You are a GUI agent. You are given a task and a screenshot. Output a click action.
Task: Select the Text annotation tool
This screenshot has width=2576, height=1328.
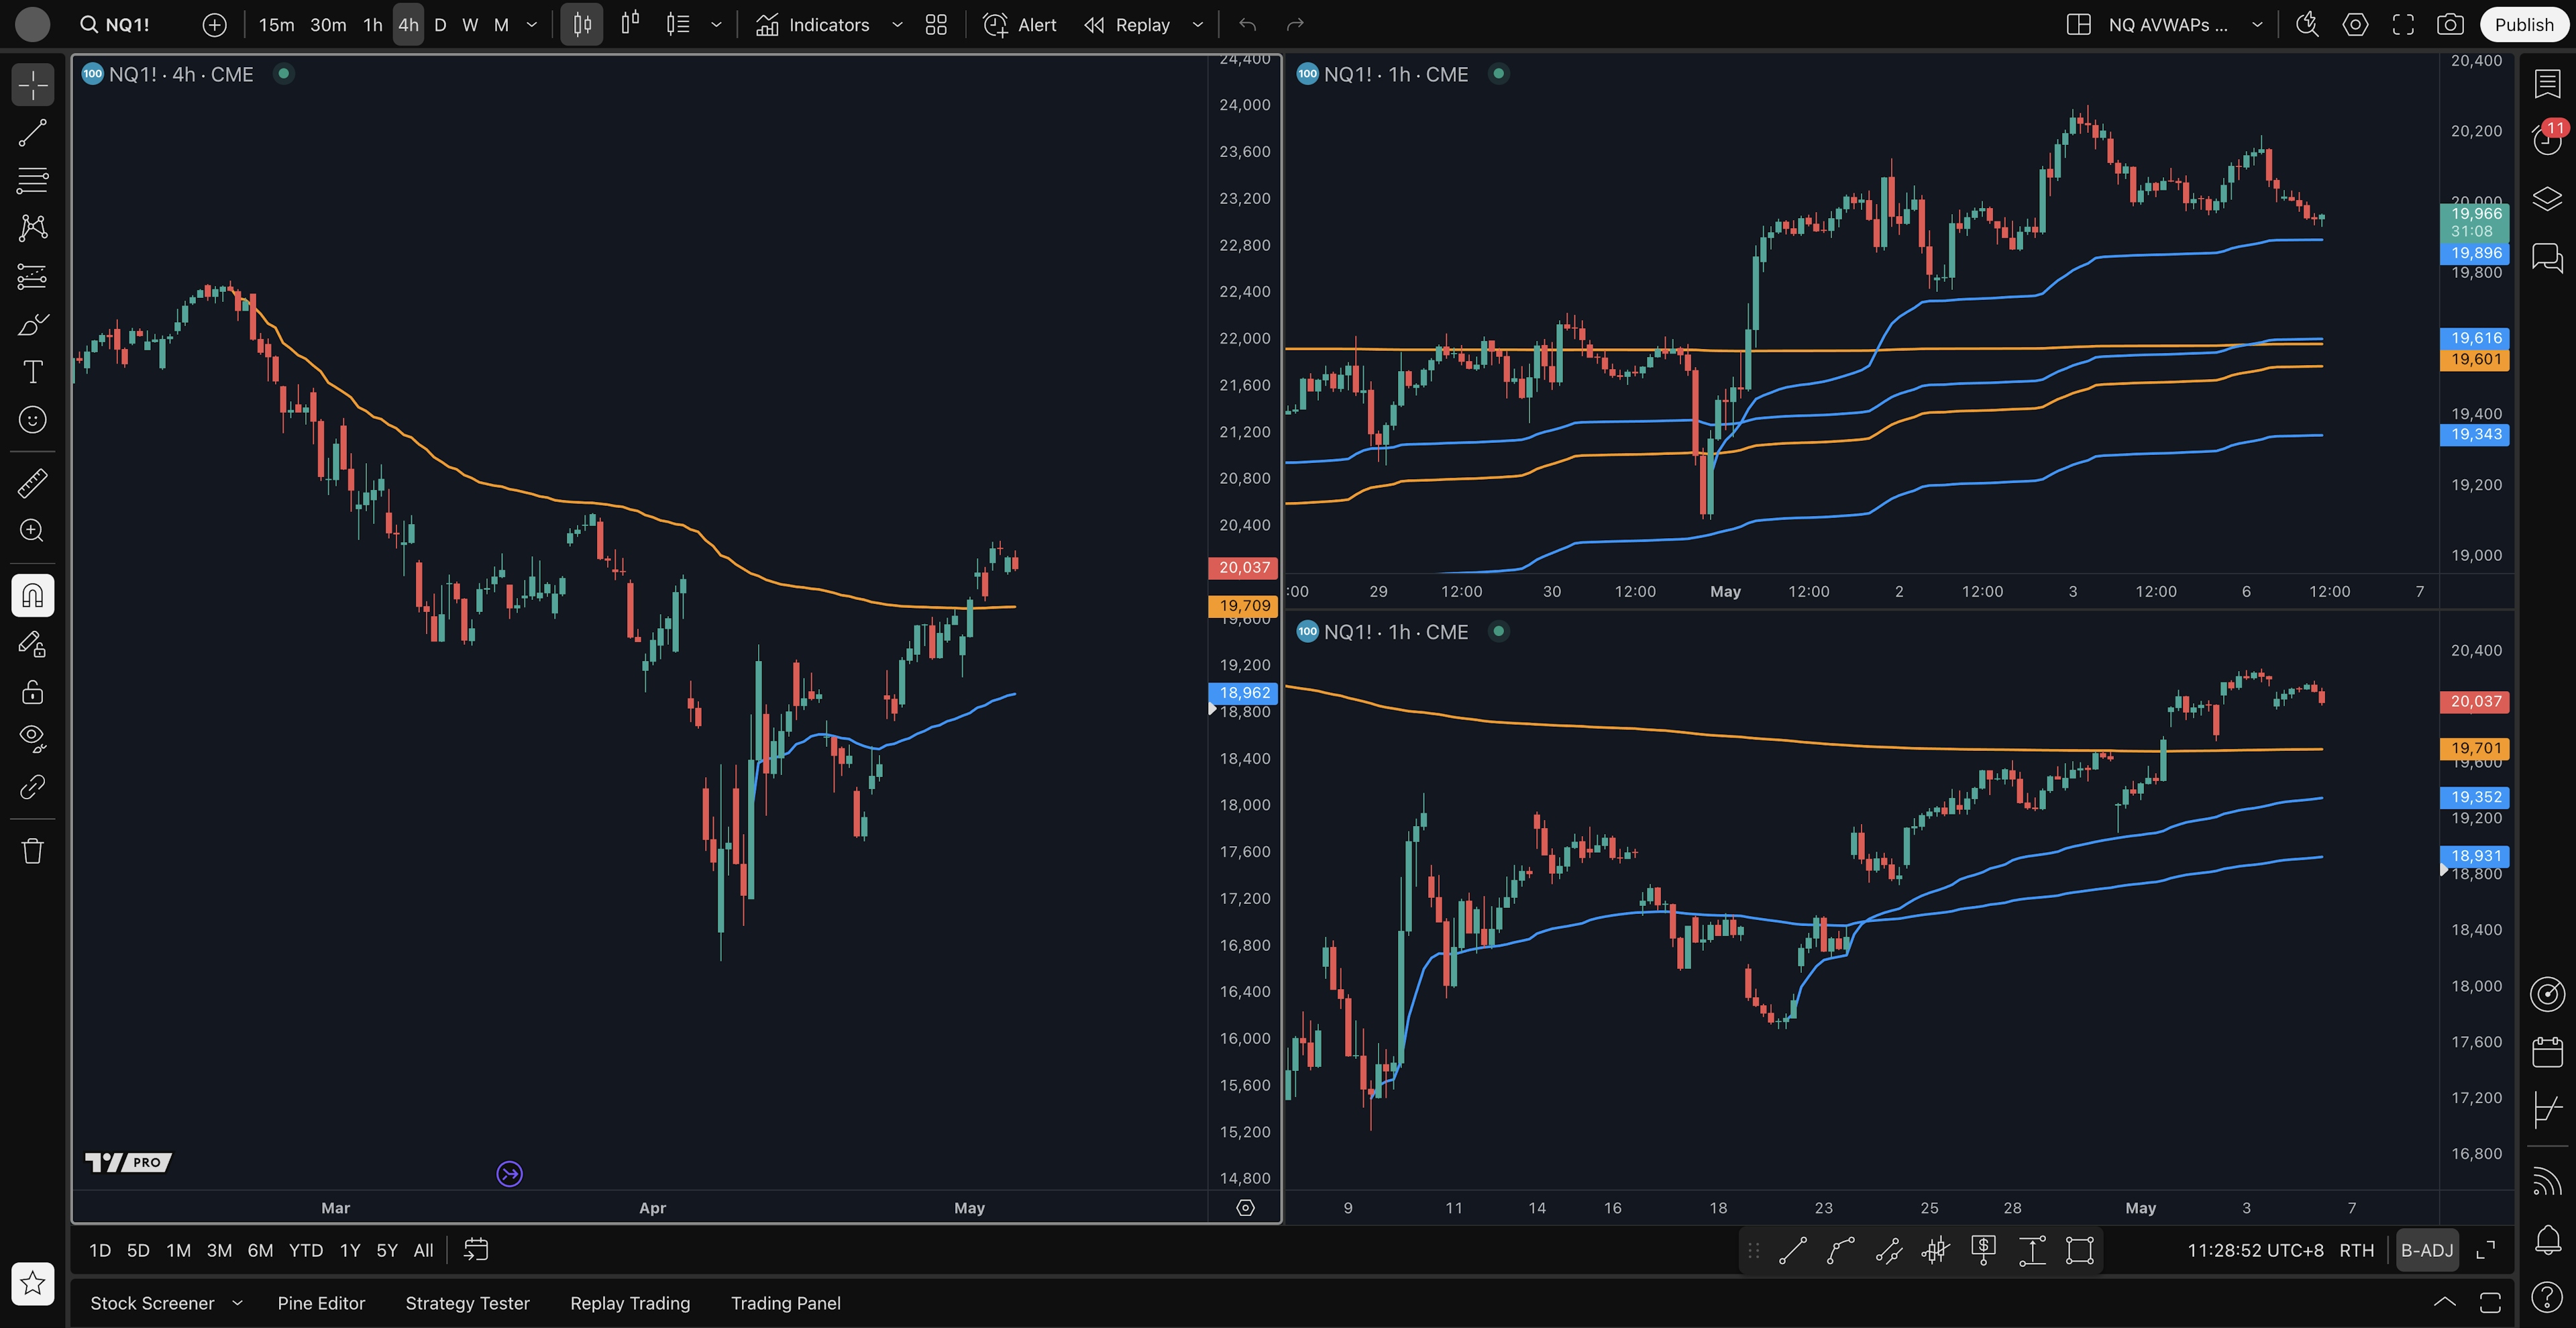pos(32,372)
